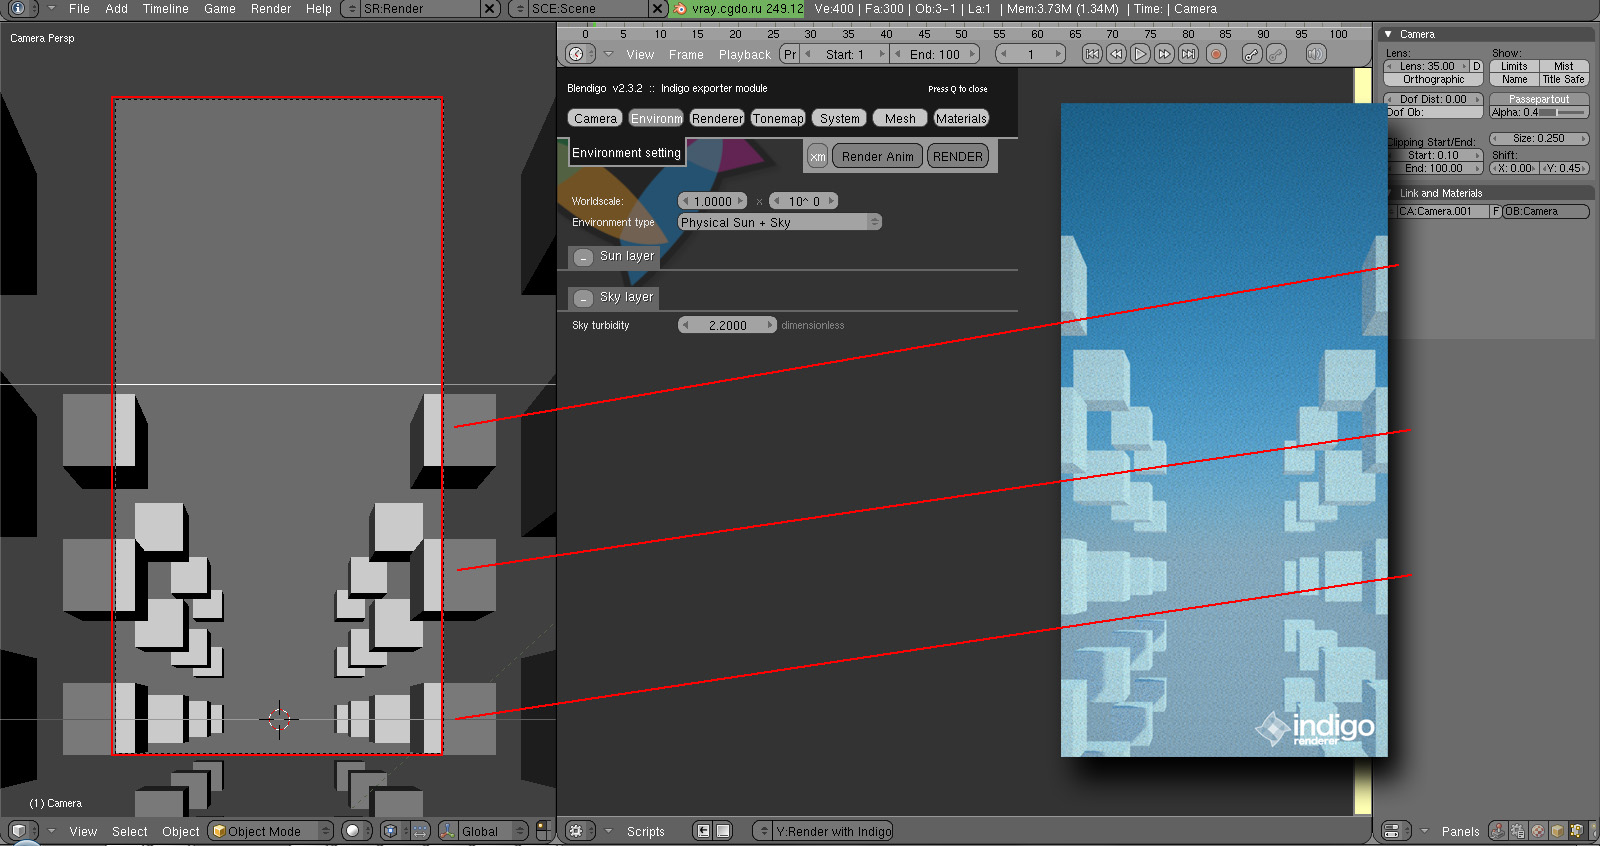The height and width of the screenshot is (846, 1600).
Task: Jump to the timeline start frame
Action: click(x=1092, y=54)
